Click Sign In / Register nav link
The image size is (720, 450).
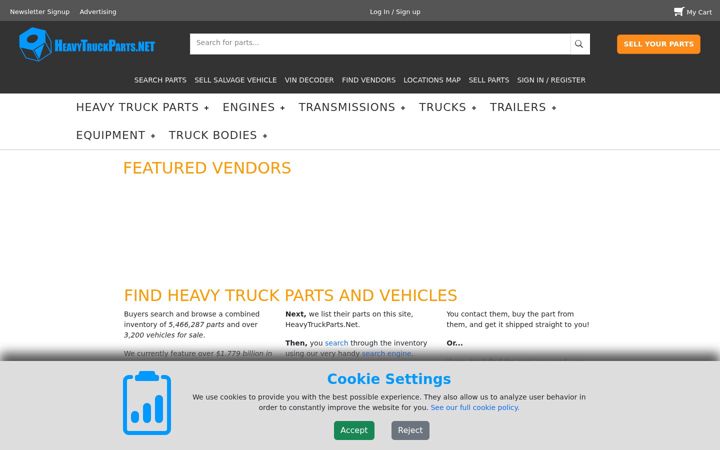(x=551, y=80)
